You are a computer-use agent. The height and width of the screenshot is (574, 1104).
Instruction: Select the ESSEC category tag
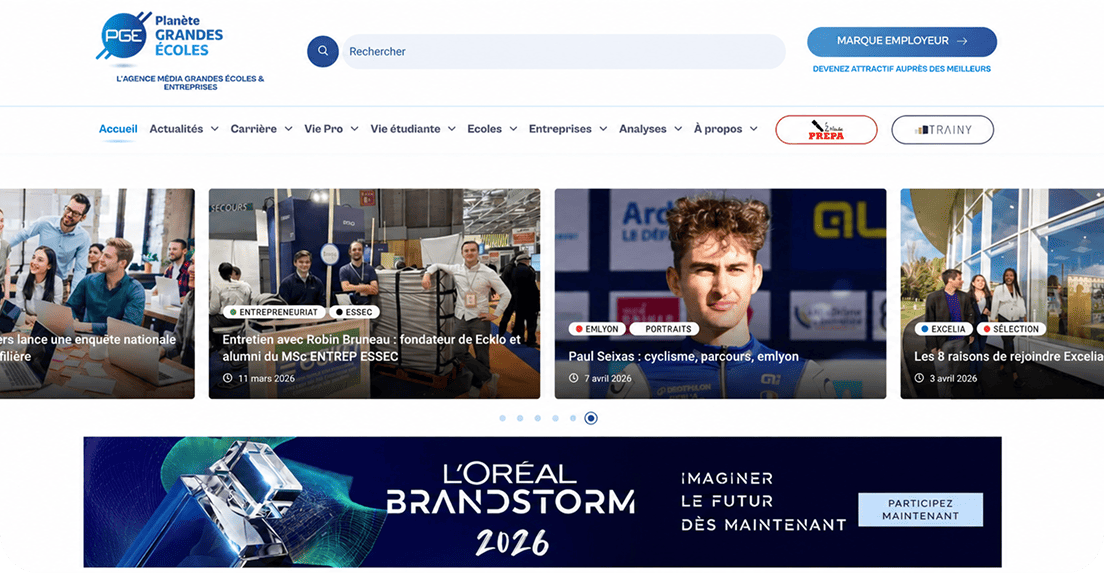[354, 312]
